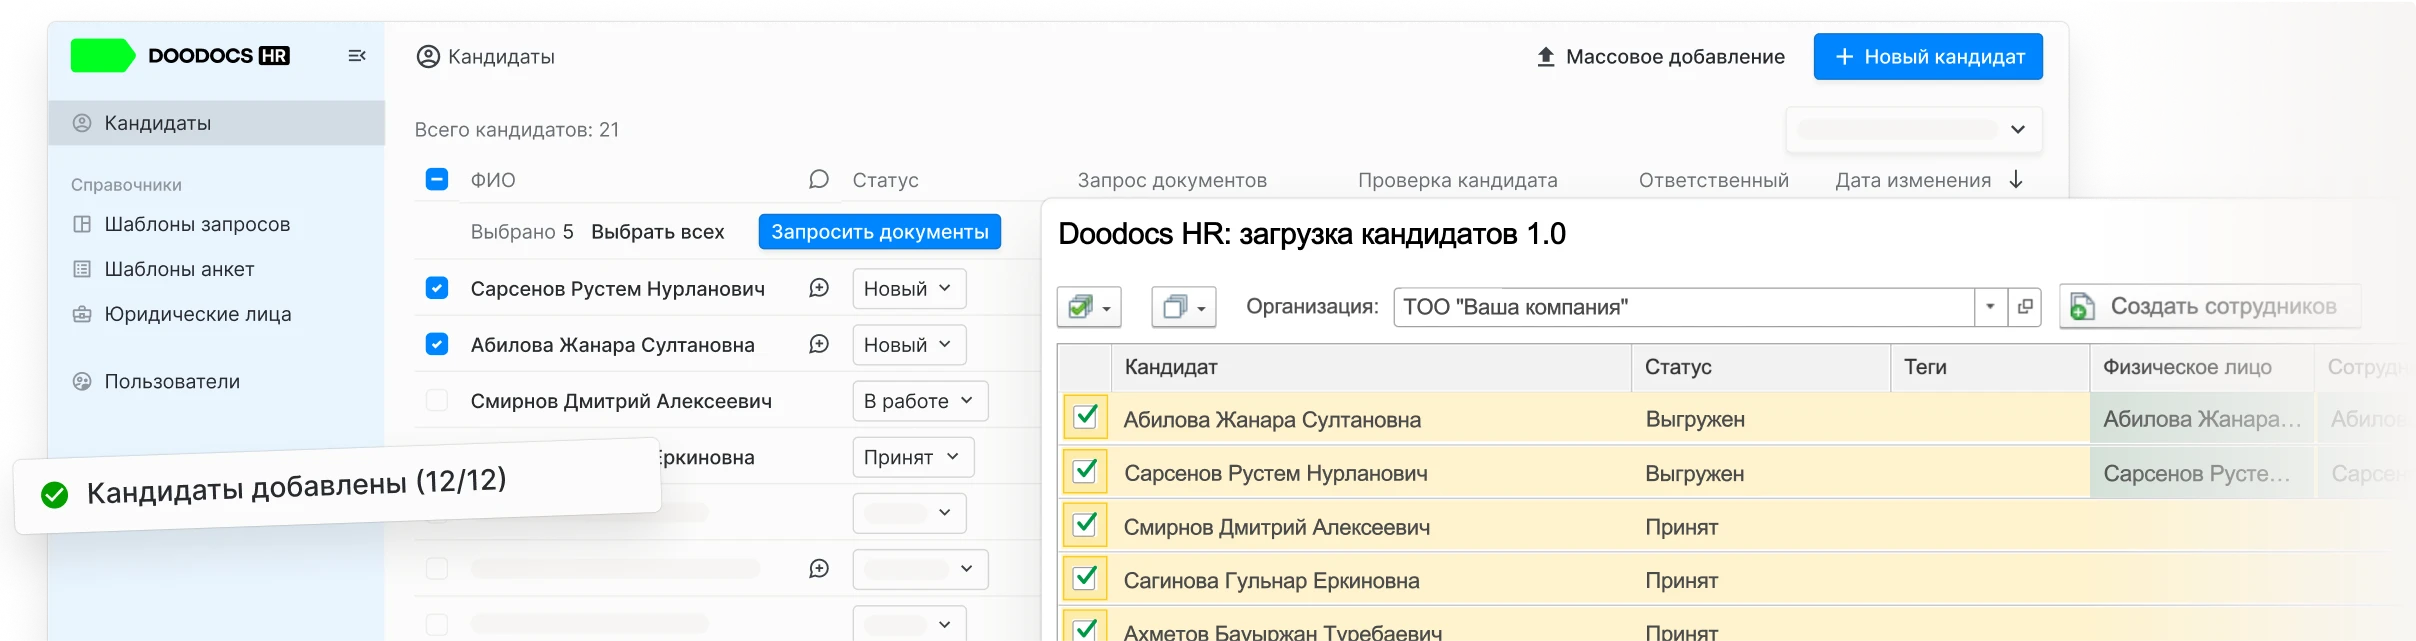Toggle the select-all checkbox in ФИО header
The image size is (2416, 641).
tap(437, 179)
